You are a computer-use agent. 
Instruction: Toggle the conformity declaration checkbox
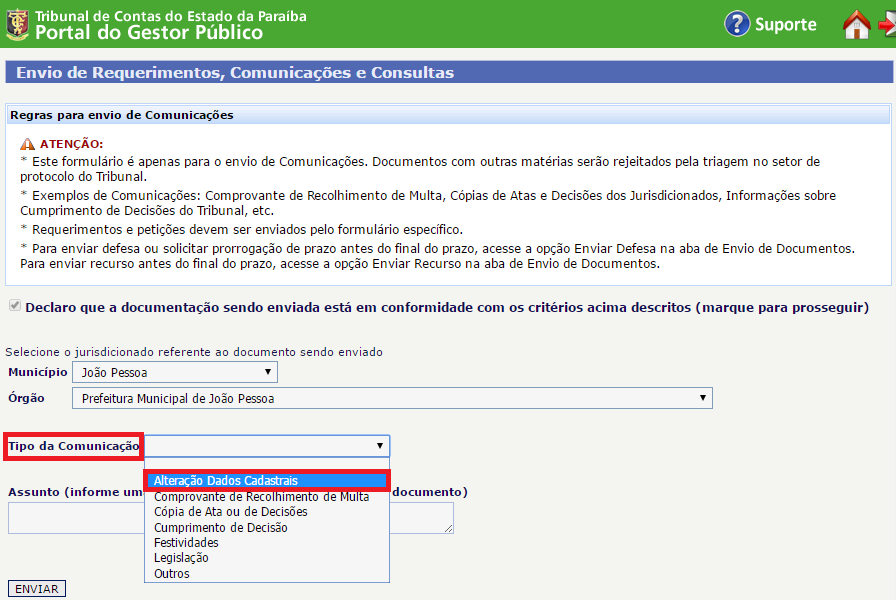(x=13, y=307)
